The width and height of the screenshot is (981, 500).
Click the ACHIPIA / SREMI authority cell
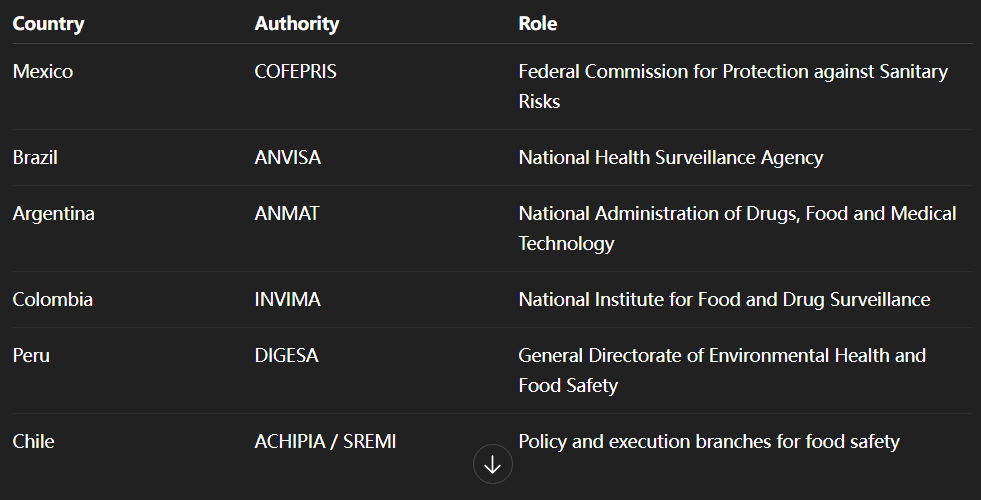pos(325,442)
